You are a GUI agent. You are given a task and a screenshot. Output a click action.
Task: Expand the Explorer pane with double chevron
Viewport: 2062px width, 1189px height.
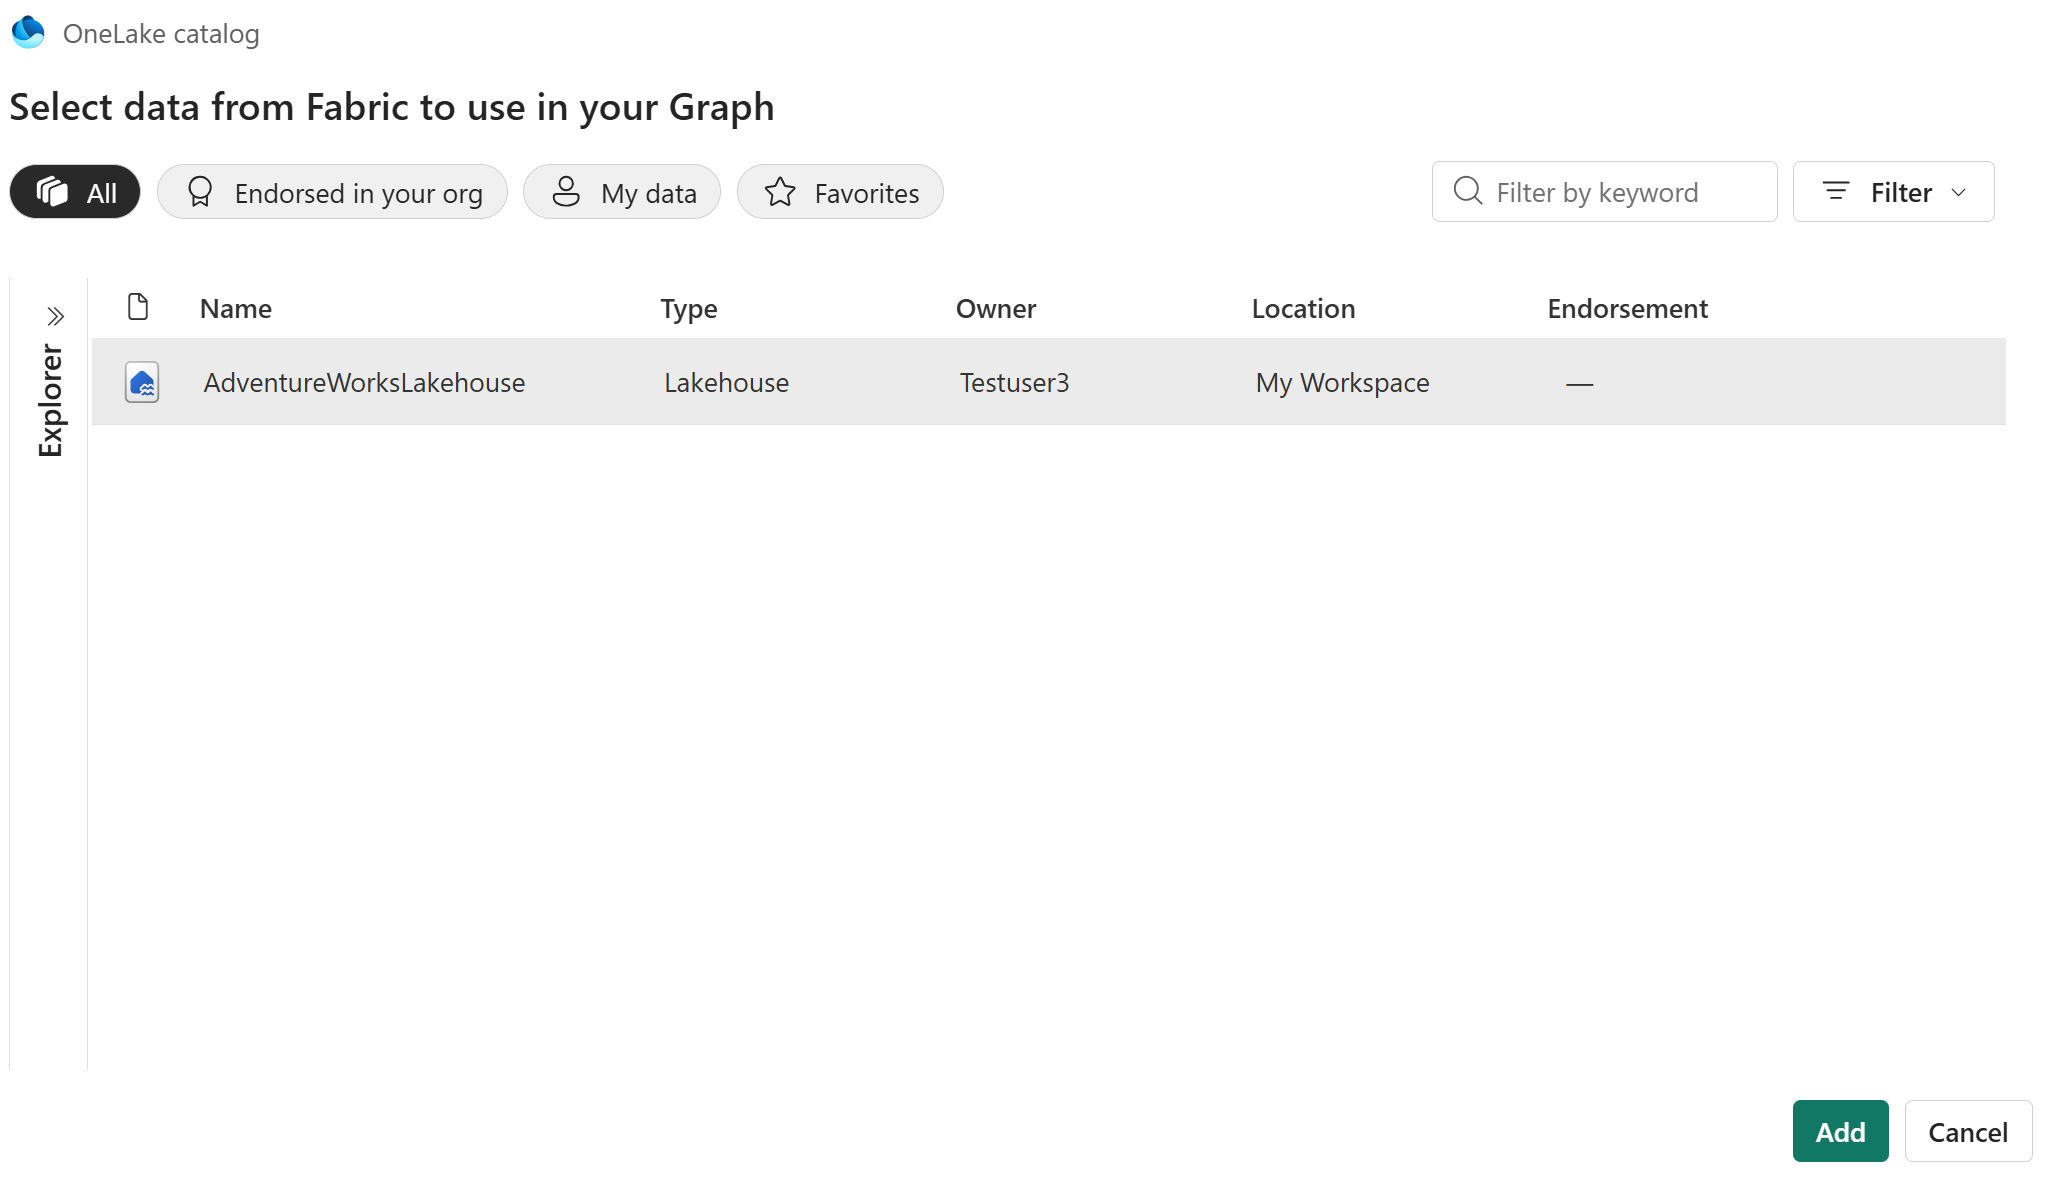[x=55, y=317]
